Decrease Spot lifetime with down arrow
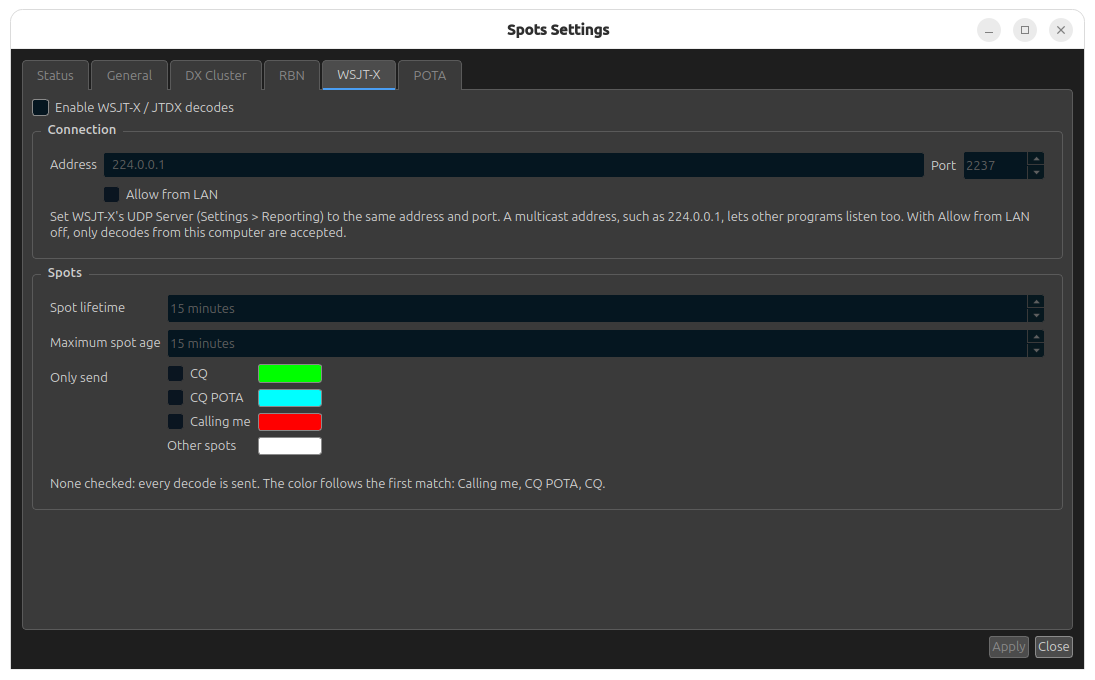Viewport: 1095px width, 680px height. (x=1036, y=315)
